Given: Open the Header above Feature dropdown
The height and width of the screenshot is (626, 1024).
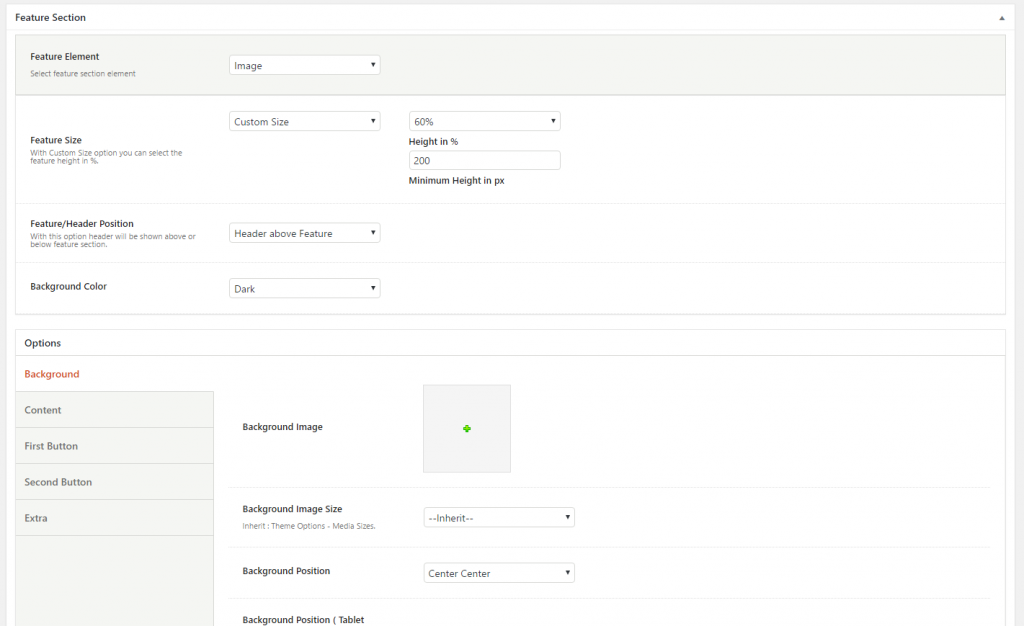Looking at the screenshot, I should pyautogui.click(x=304, y=233).
